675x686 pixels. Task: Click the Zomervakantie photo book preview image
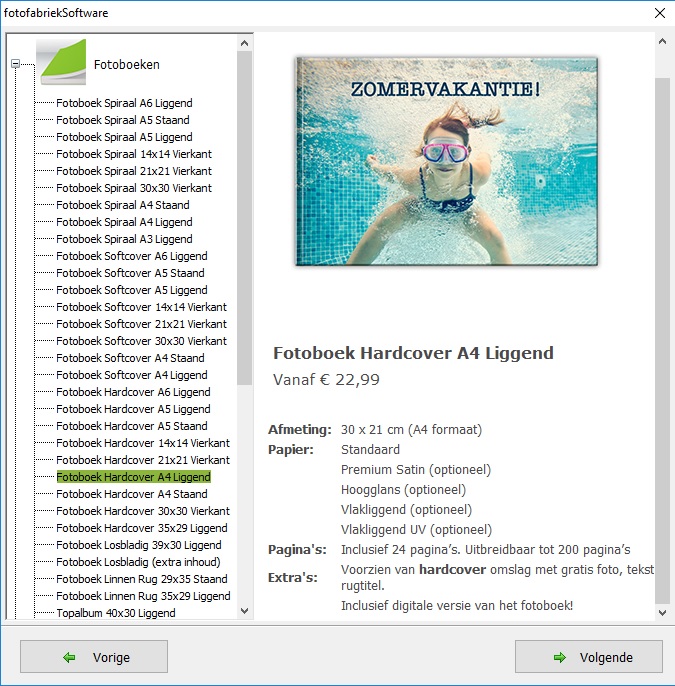point(446,162)
